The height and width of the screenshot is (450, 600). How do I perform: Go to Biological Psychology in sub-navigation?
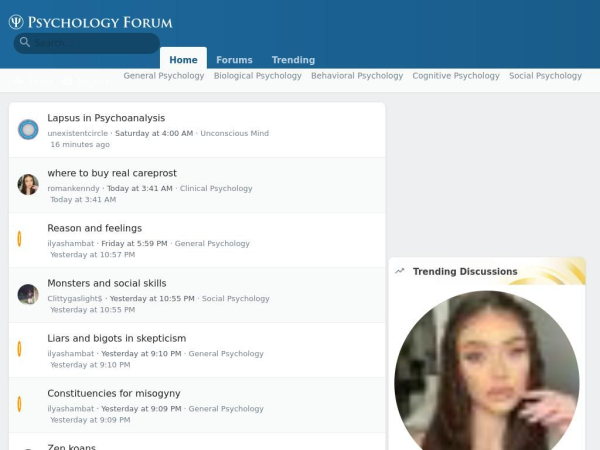258,76
